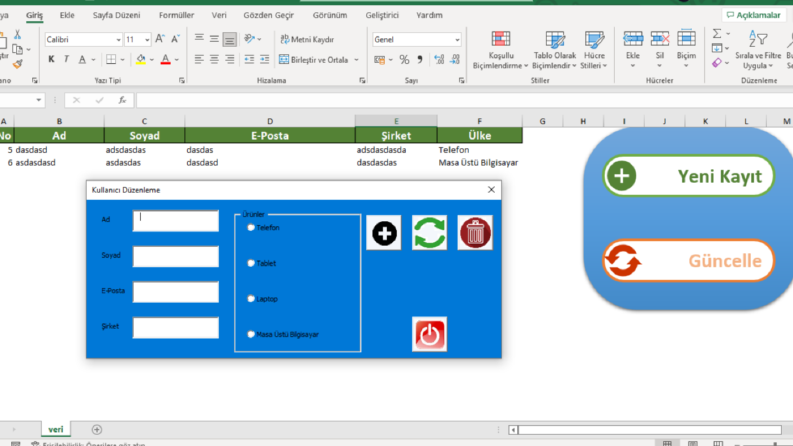Toggle italic formatting (T) in ribbon

pyautogui.click(x=66, y=59)
